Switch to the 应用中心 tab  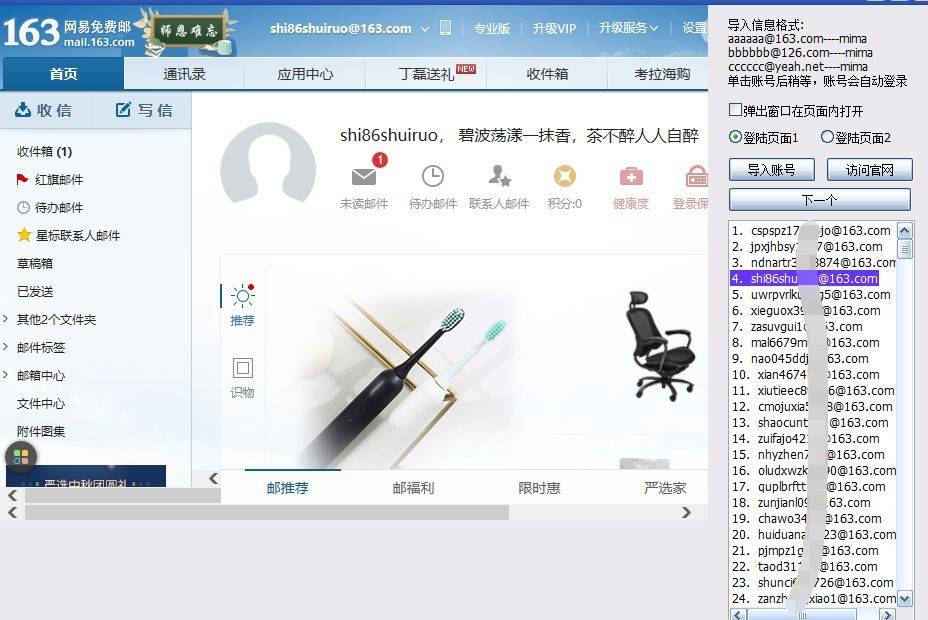tap(305, 74)
